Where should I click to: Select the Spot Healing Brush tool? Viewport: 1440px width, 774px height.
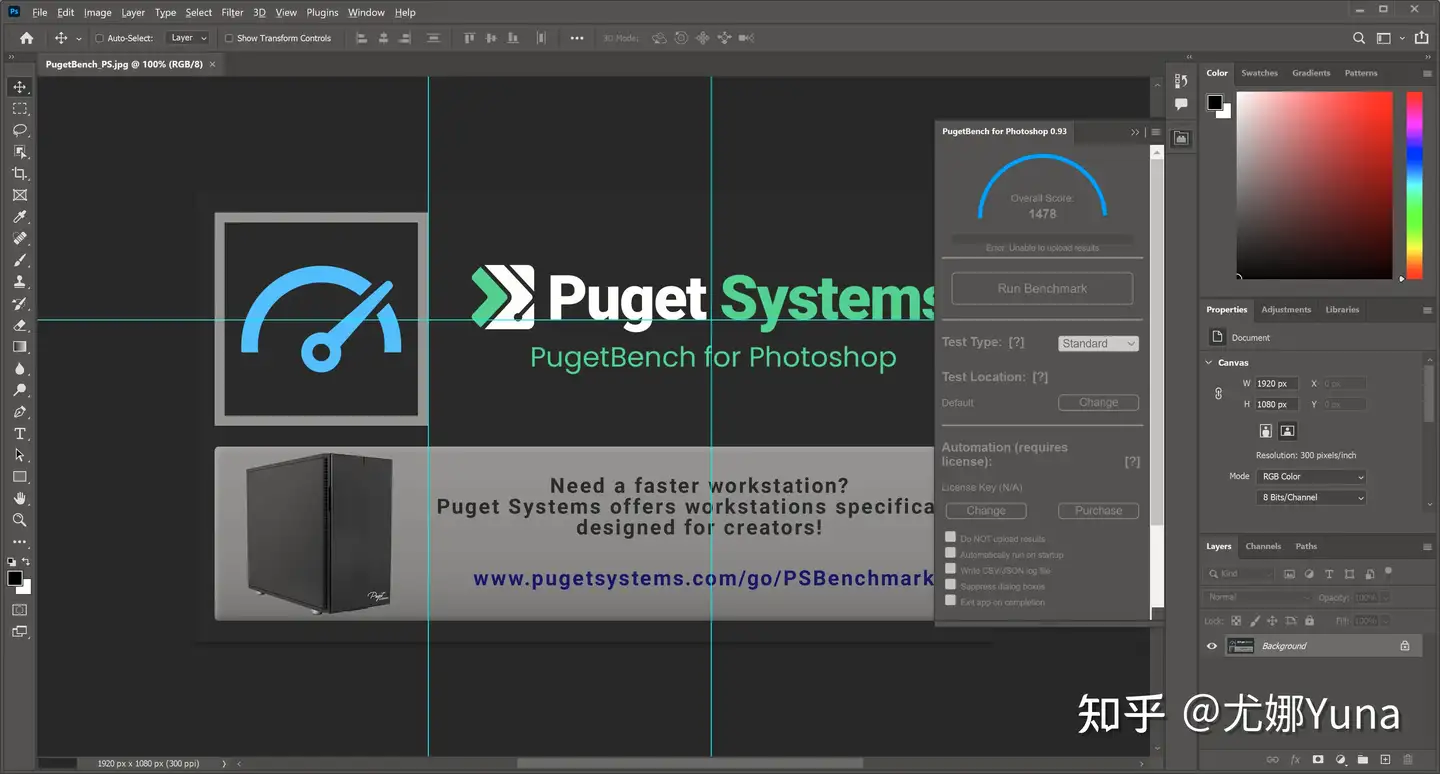[19, 239]
